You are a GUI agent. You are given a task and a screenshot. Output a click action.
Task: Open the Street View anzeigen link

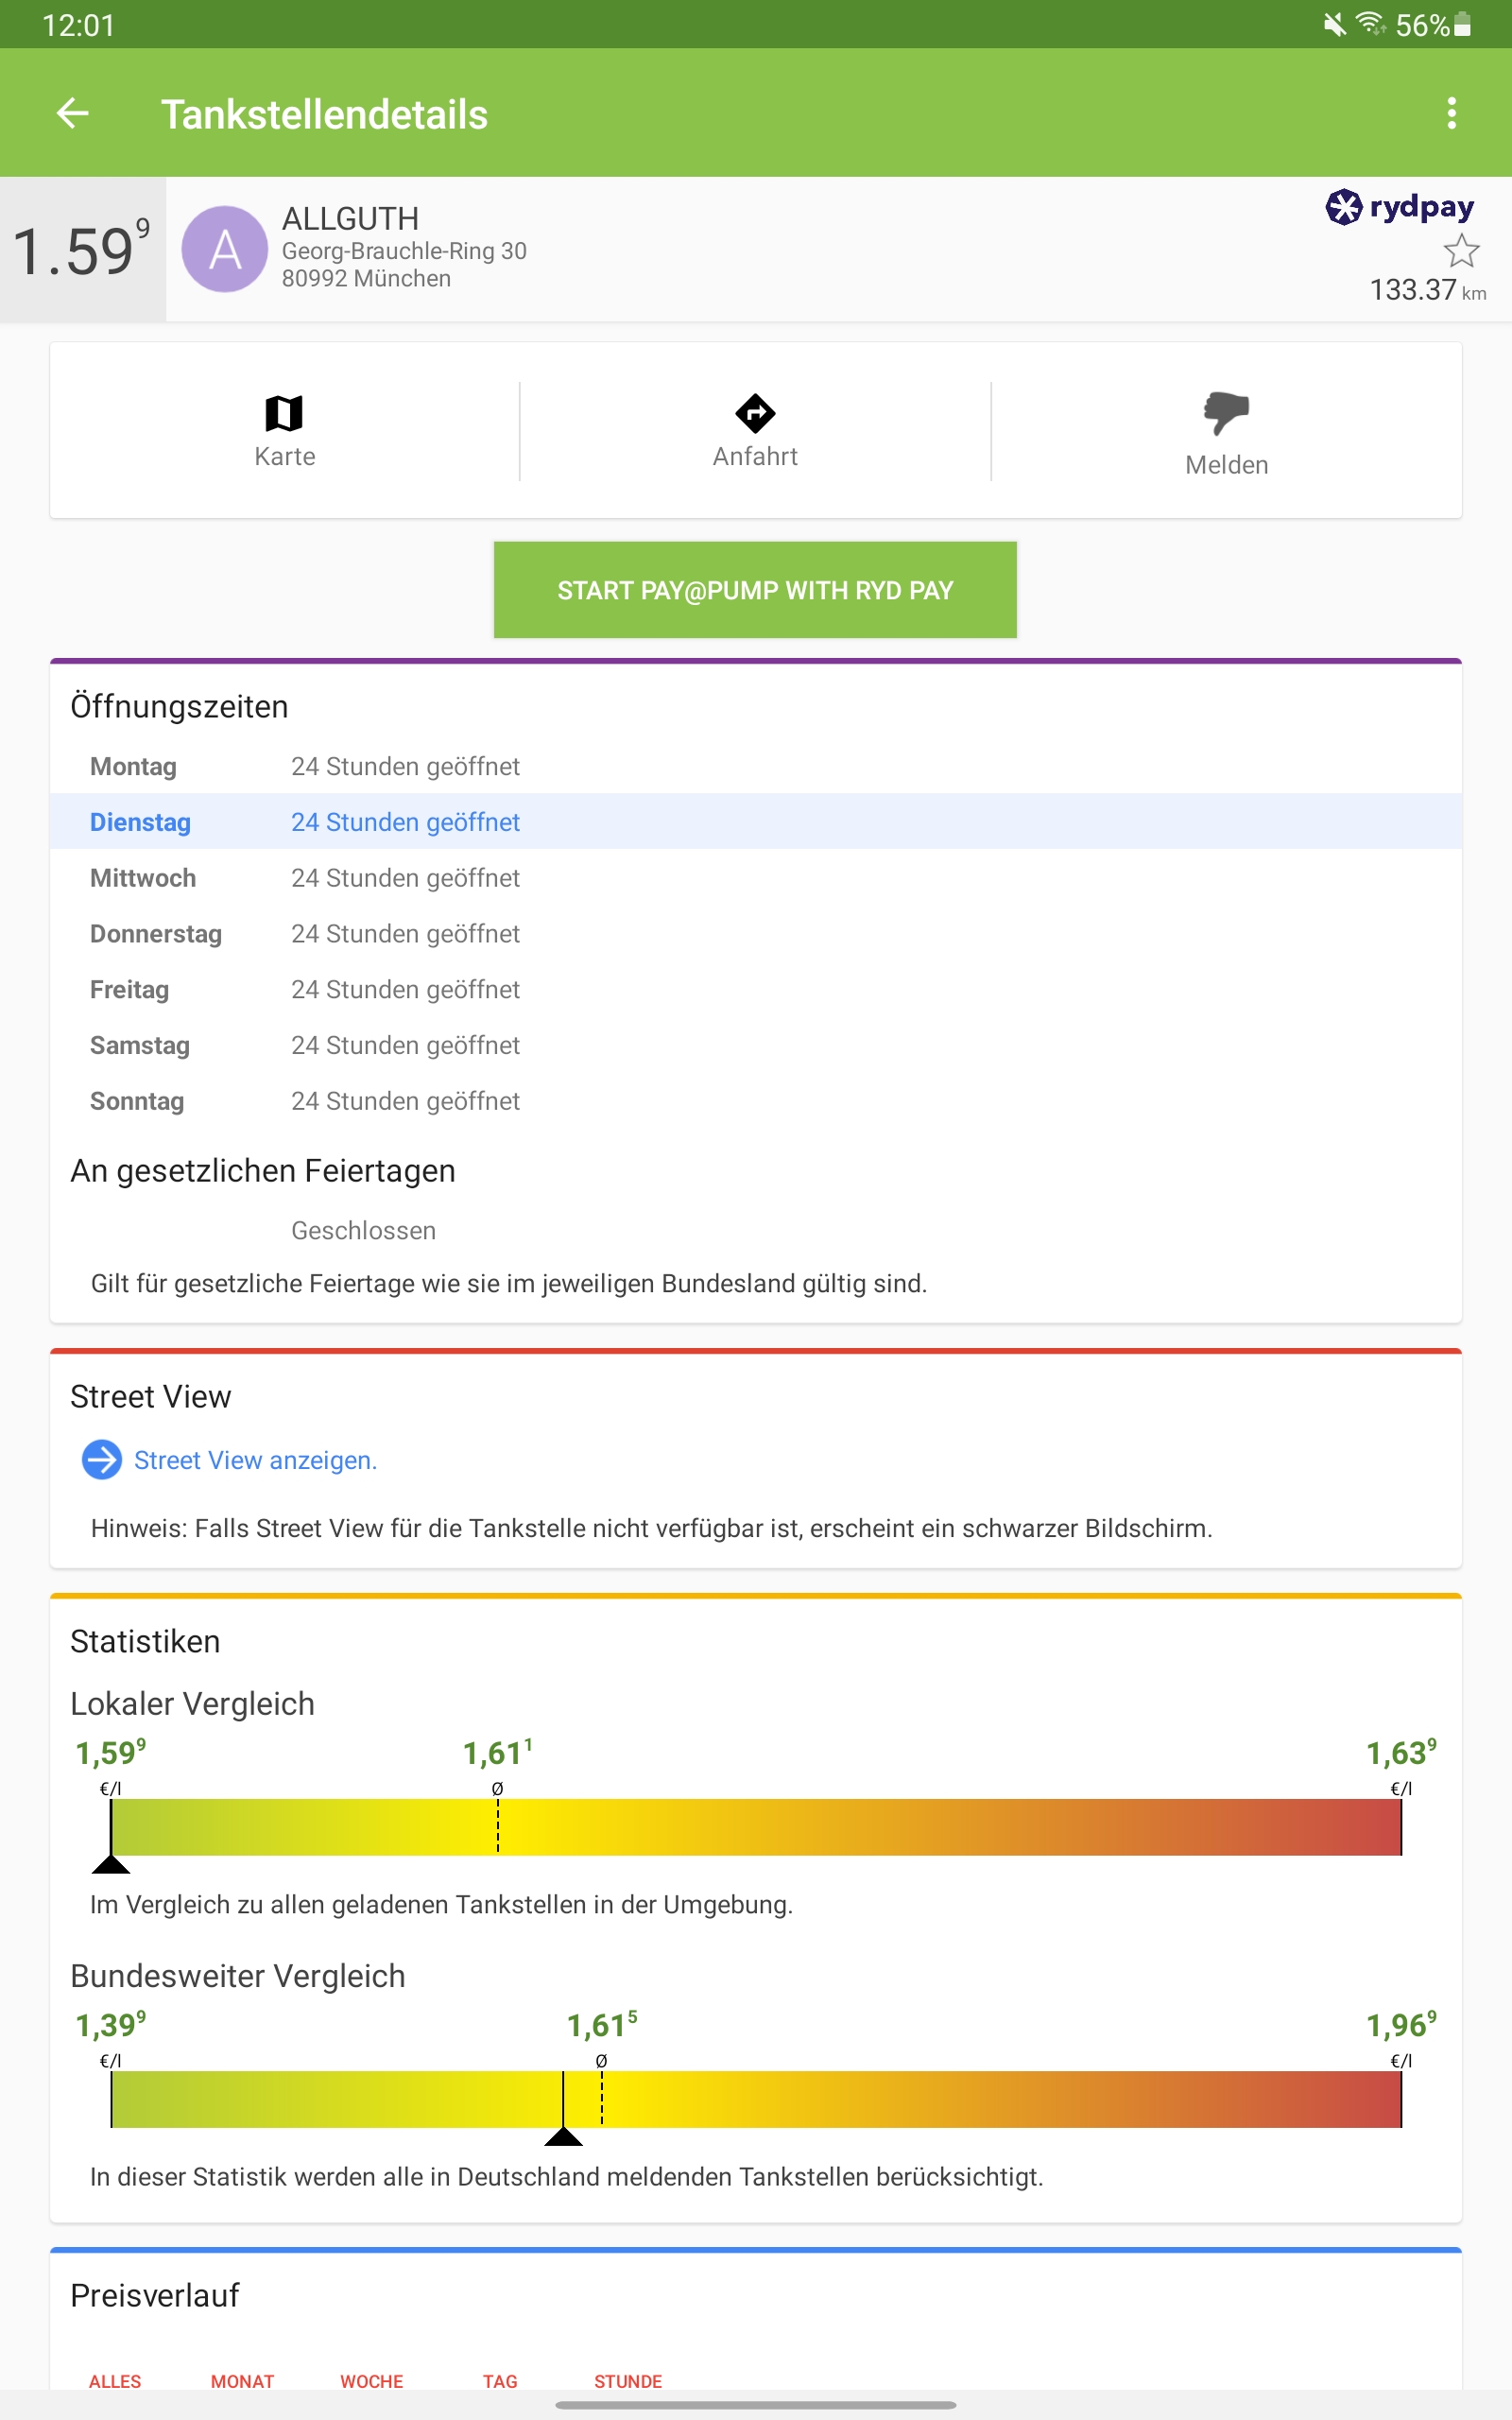(255, 1460)
